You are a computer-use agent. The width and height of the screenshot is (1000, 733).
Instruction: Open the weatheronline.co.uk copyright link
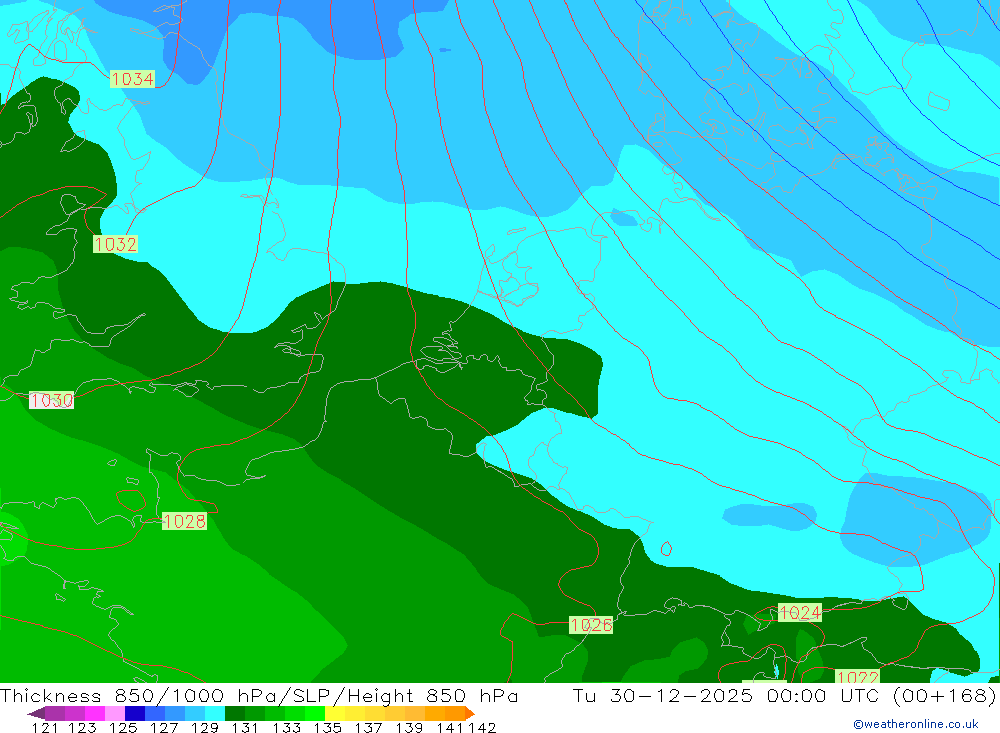(x=916, y=724)
